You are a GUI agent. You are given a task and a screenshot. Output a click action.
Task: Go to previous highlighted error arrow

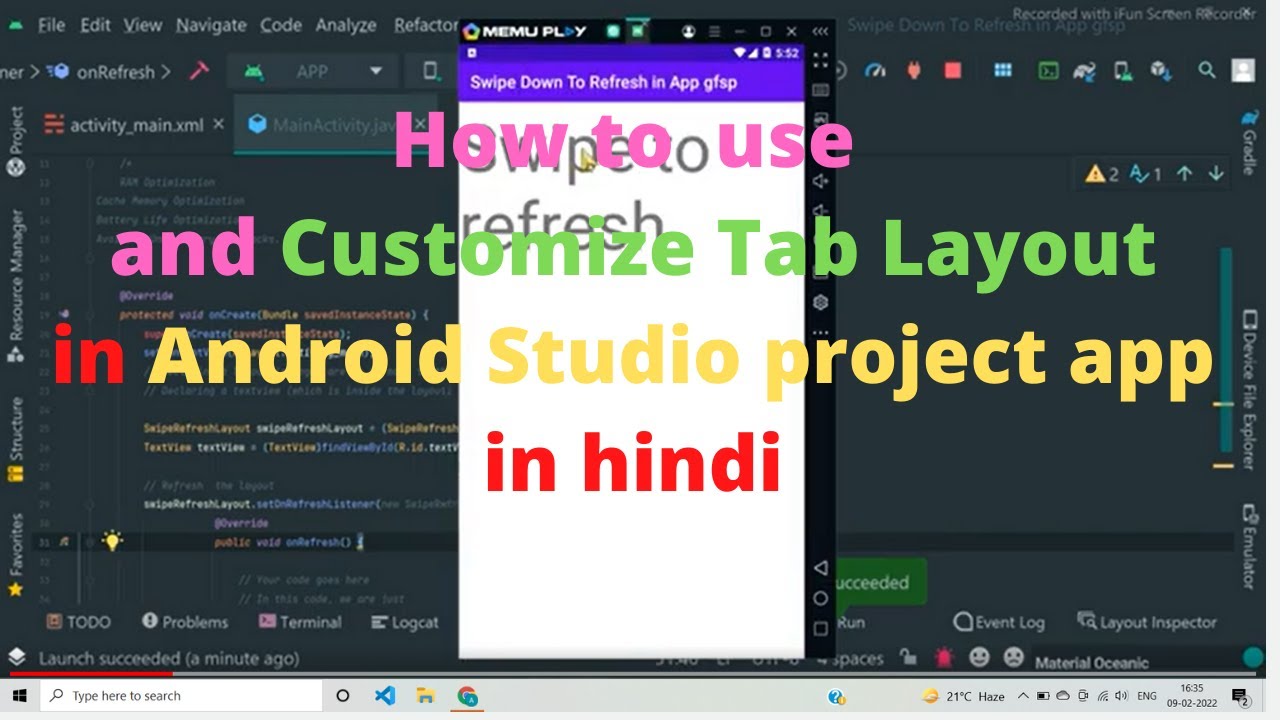point(1184,174)
